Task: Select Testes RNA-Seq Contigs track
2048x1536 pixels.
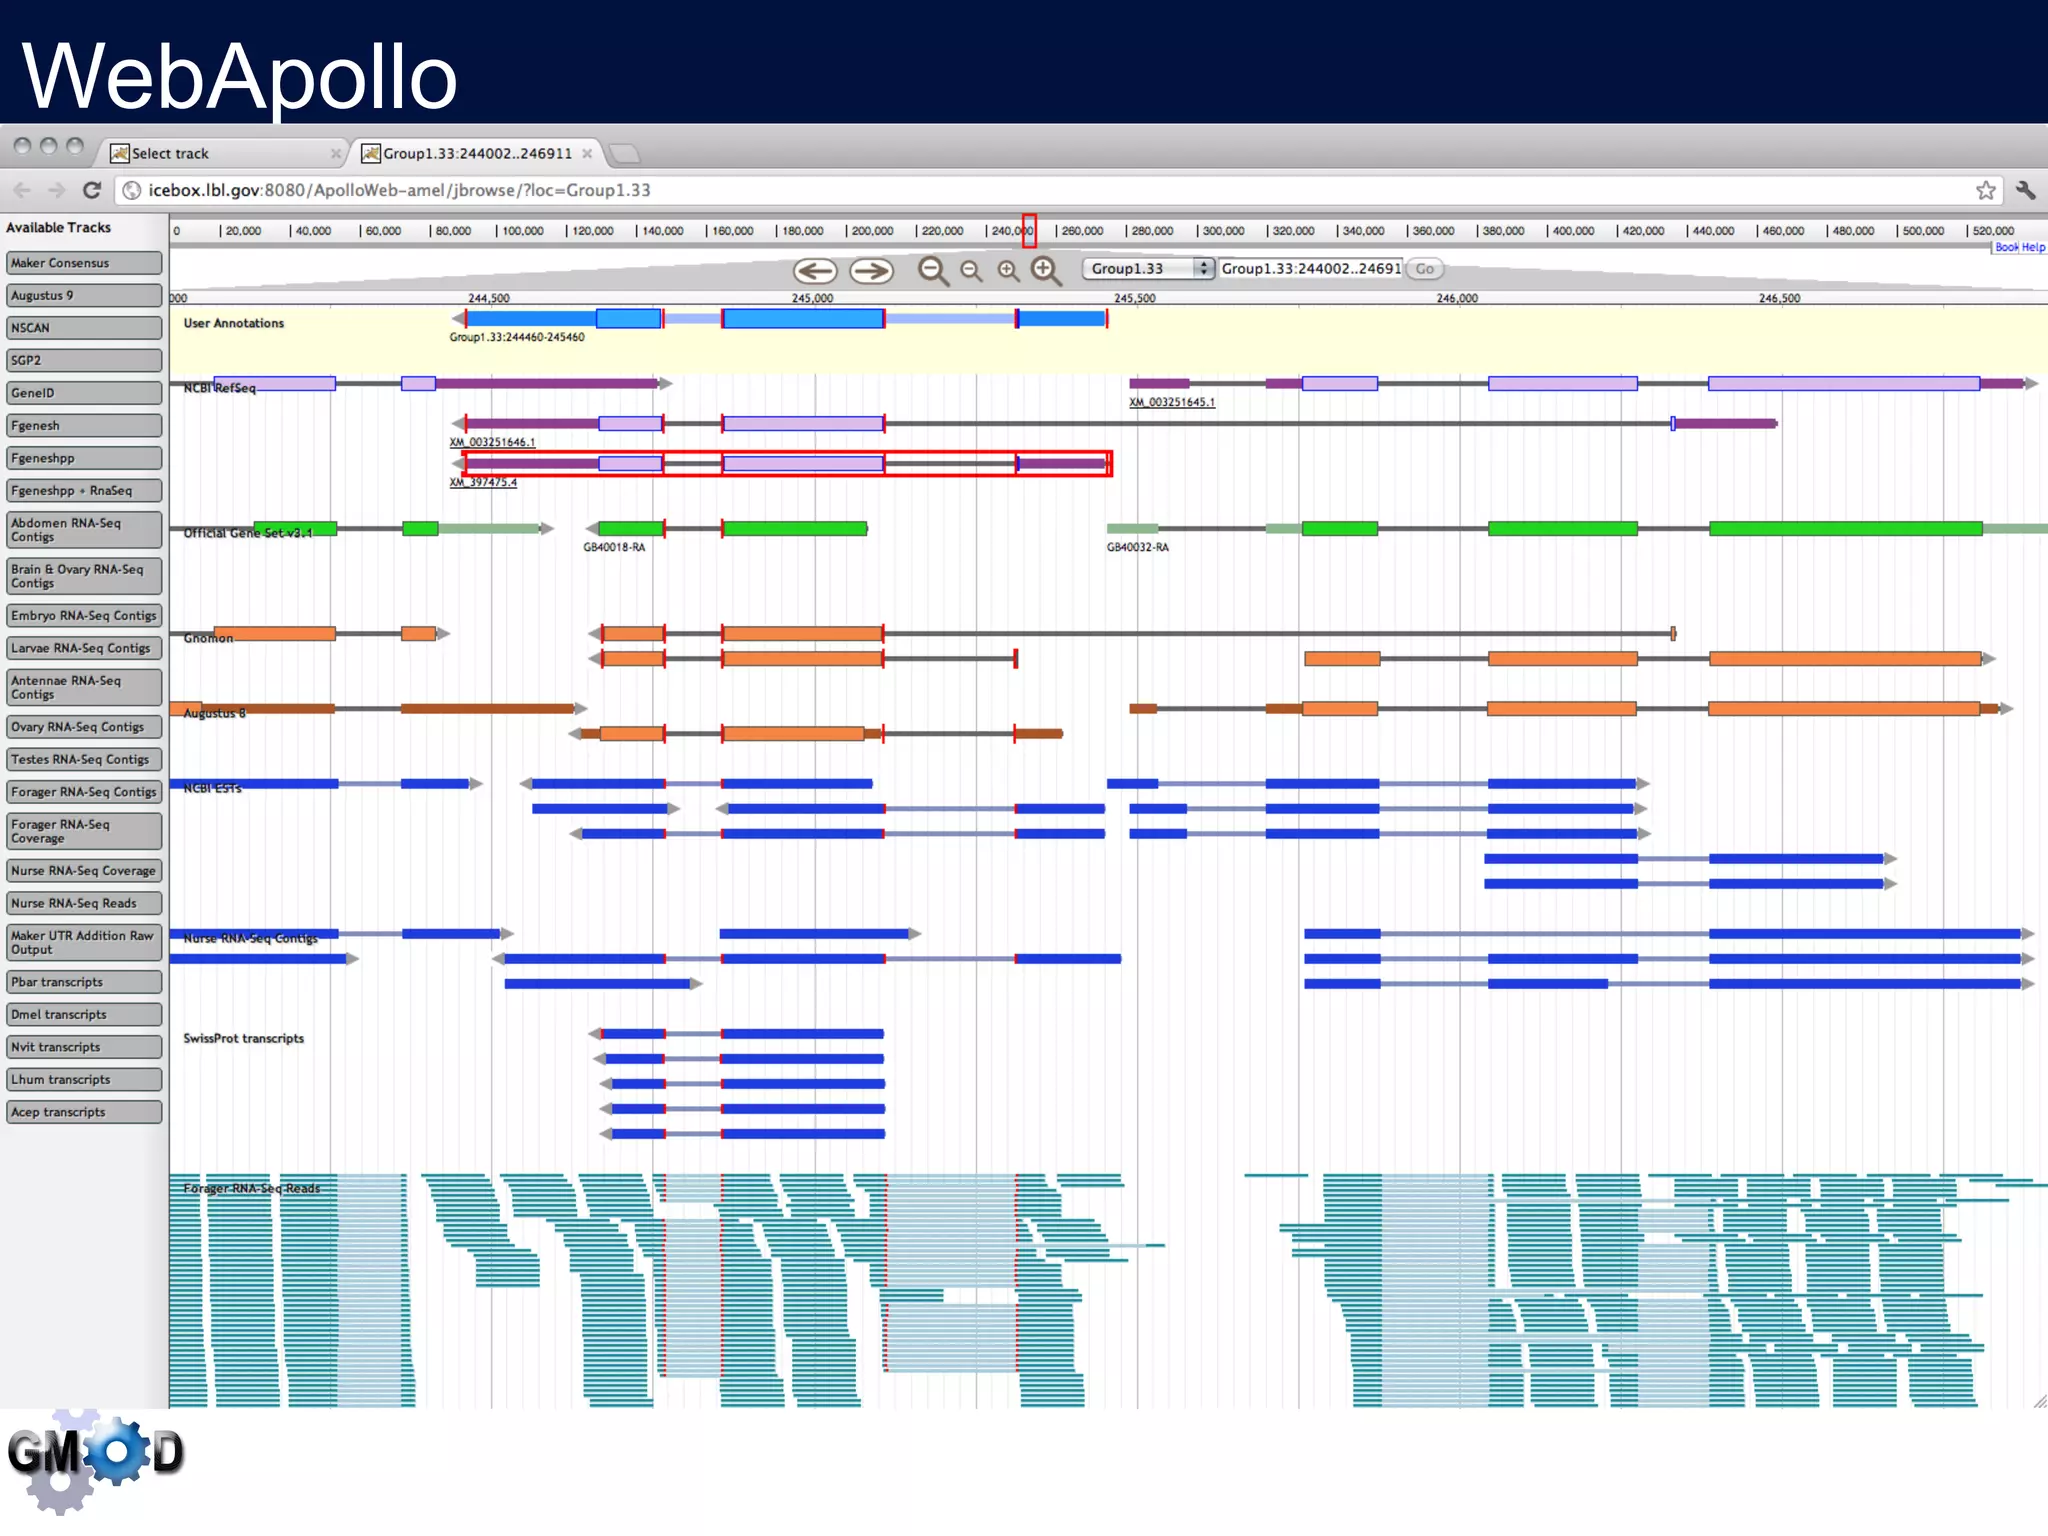Action: [84, 760]
